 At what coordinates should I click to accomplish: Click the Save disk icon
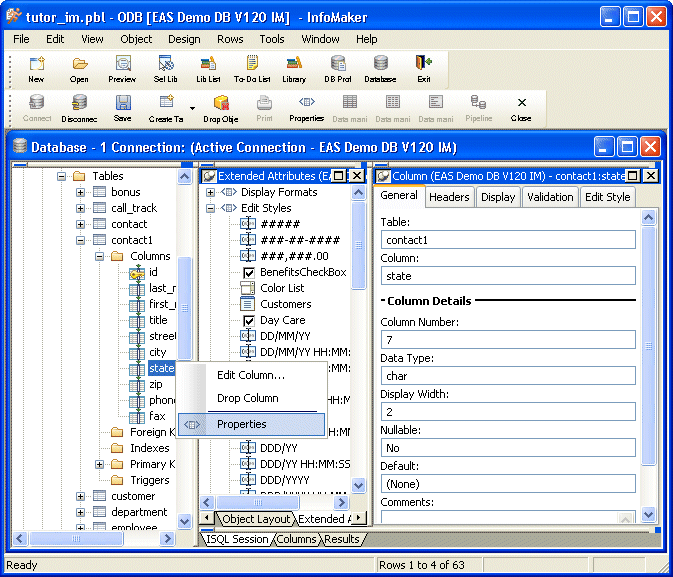[123, 109]
